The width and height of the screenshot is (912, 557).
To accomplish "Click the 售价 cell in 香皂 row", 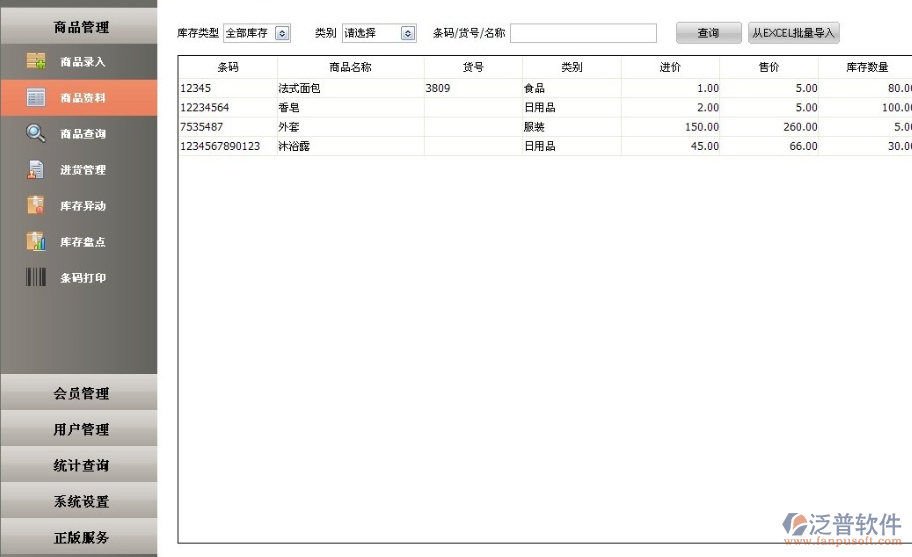I will pos(769,107).
